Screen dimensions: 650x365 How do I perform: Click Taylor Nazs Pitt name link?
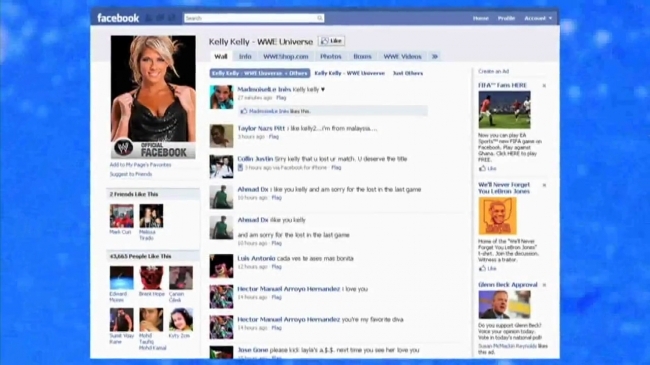point(261,128)
